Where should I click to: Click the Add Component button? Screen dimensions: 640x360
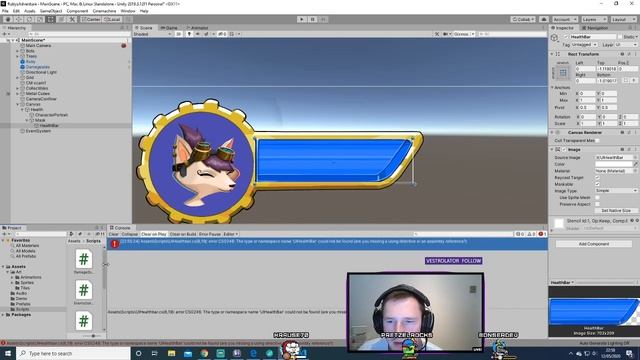(x=594, y=244)
